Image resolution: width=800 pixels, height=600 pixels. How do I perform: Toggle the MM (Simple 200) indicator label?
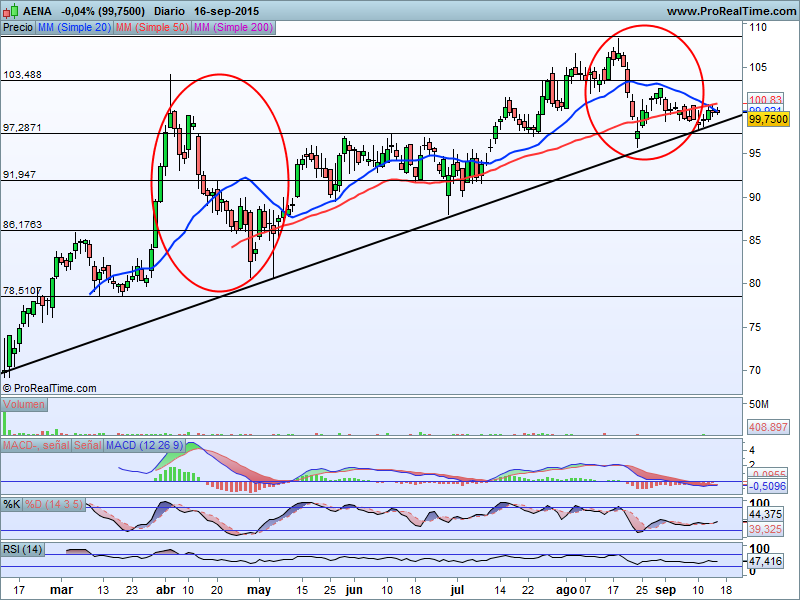[x=232, y=28]
